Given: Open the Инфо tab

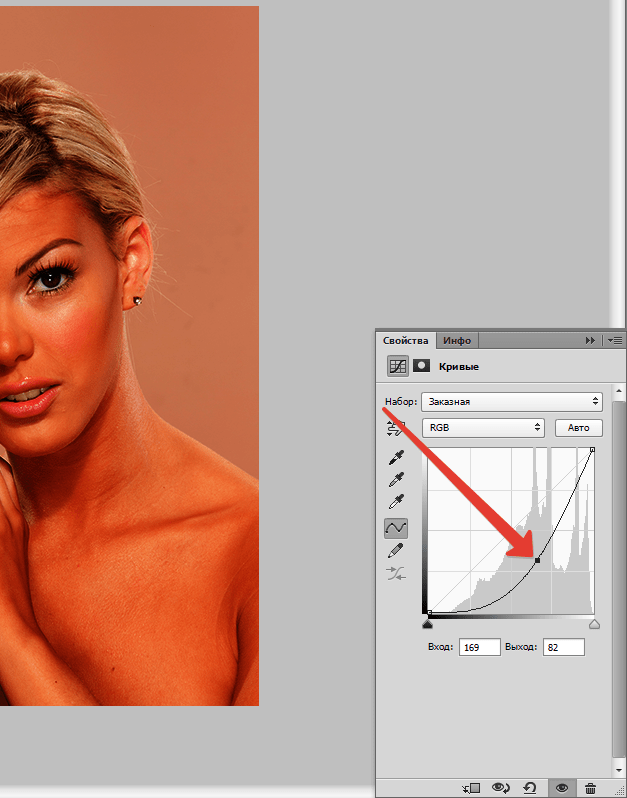Looking at the screenshot, I should click(x=457, y=340).
